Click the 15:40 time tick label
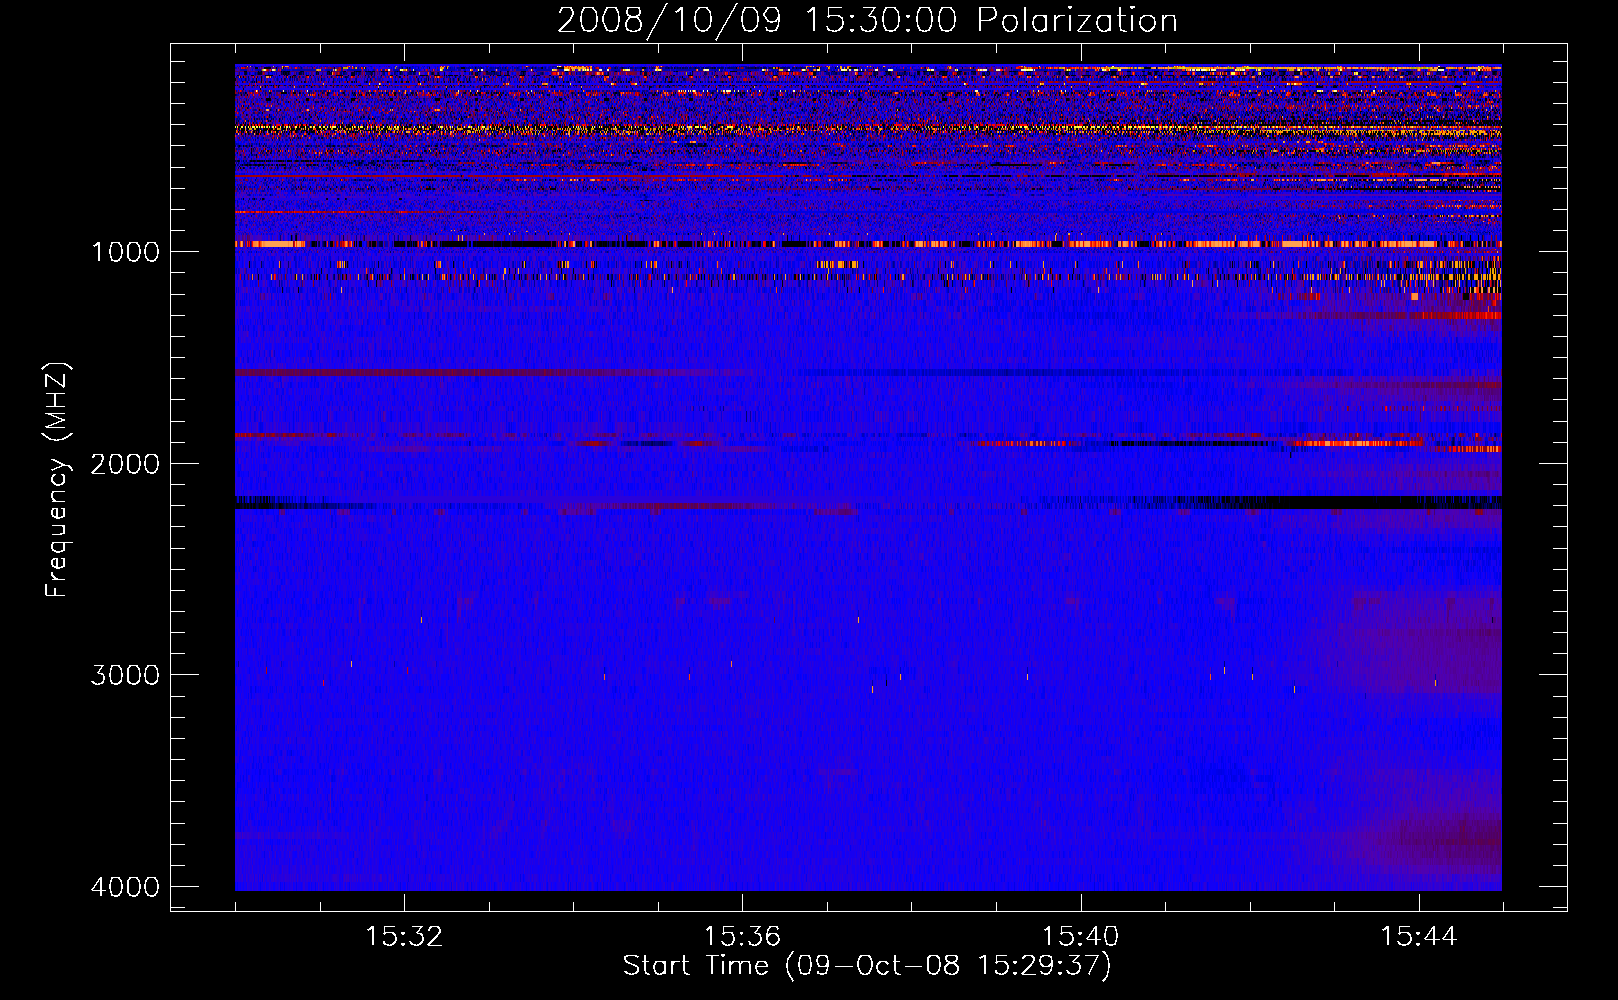Screen dimensions: 1618x1000 pos(1080,936)
